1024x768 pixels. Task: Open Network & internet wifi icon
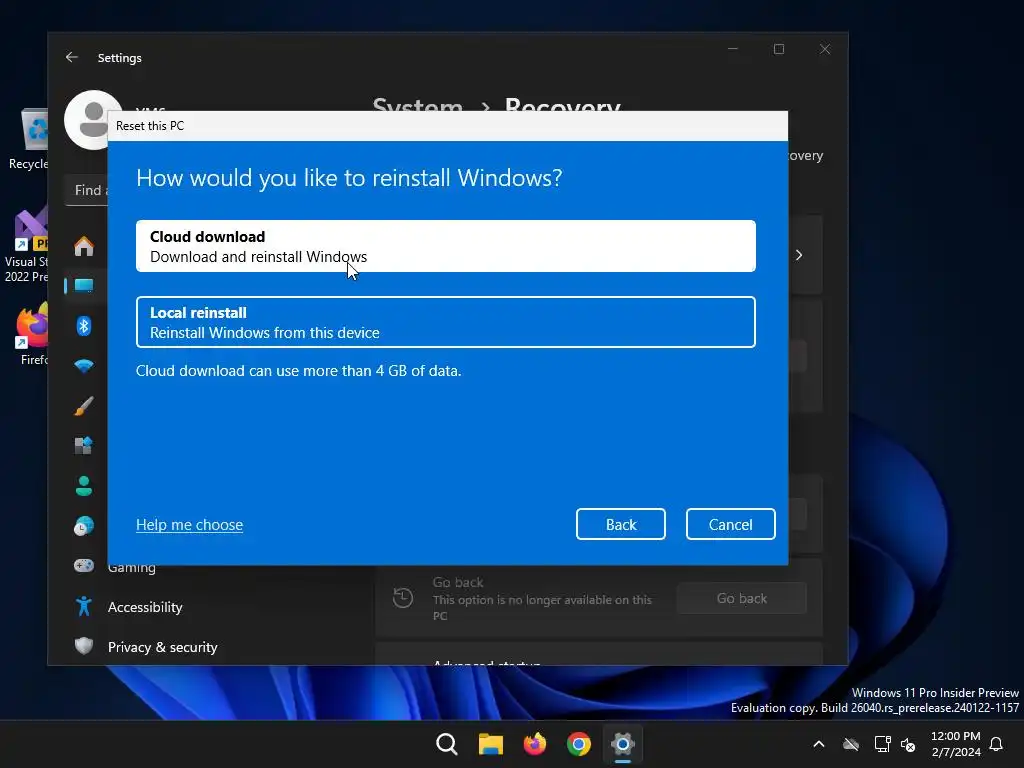pyautogui.click(x=84, y=366)
